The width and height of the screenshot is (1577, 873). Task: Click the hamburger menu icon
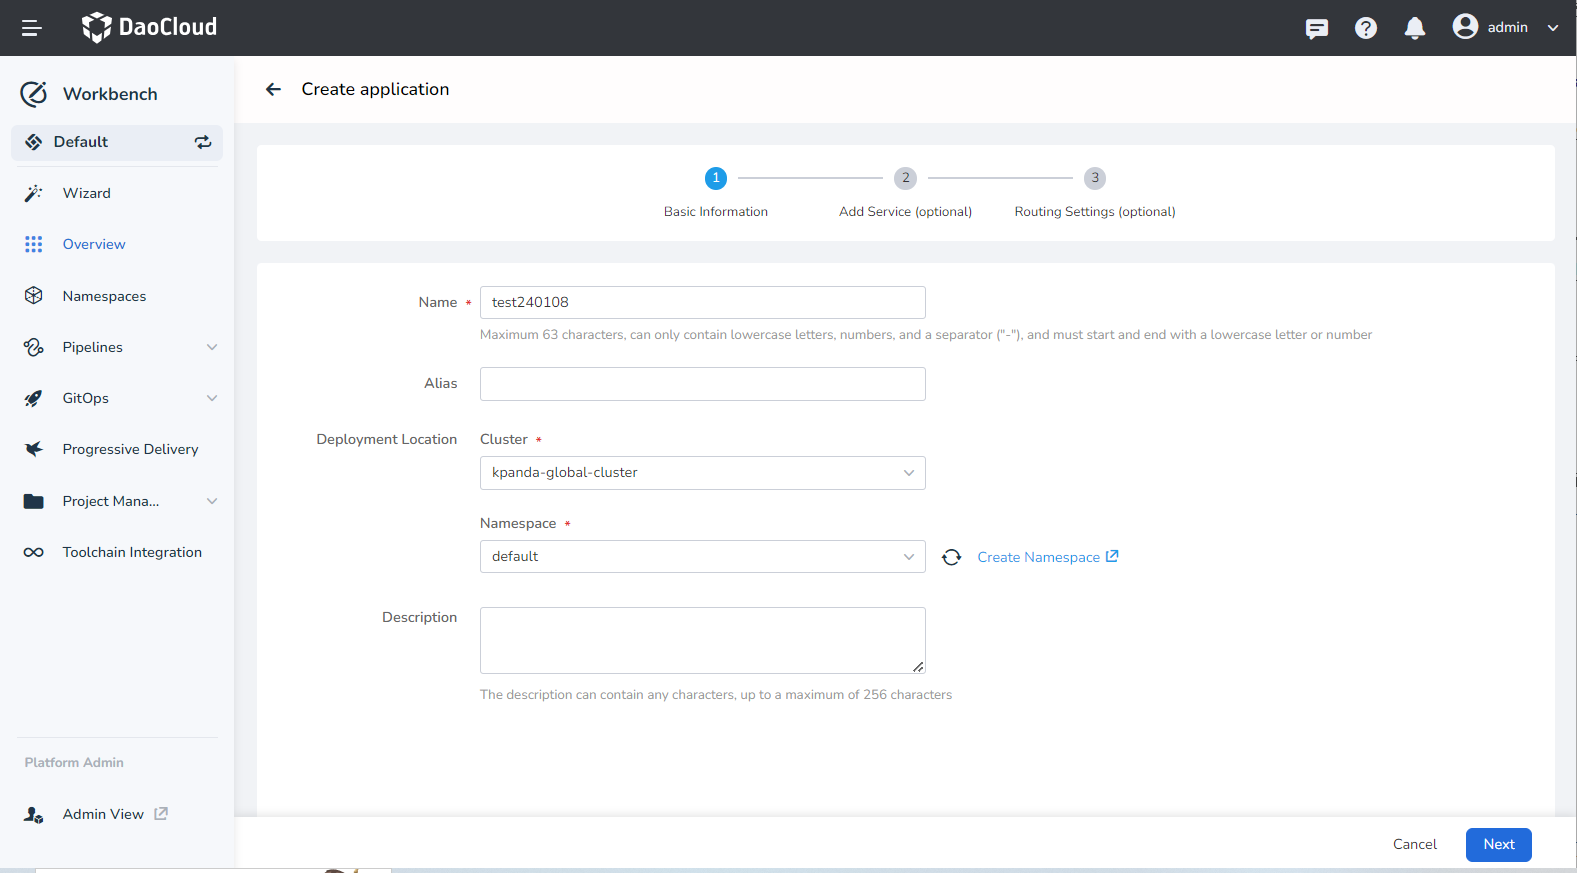point(31,28)
